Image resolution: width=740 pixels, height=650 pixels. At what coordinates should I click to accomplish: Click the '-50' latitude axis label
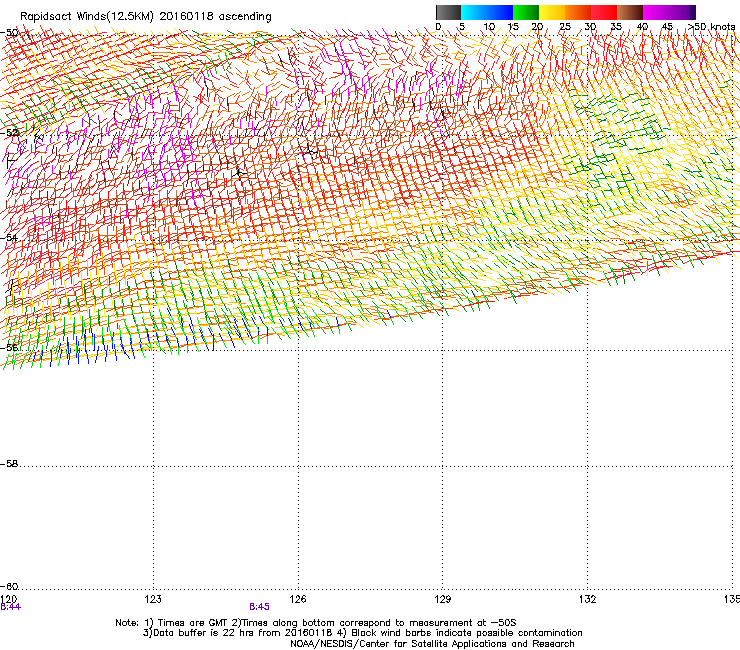tap(9, 33)
